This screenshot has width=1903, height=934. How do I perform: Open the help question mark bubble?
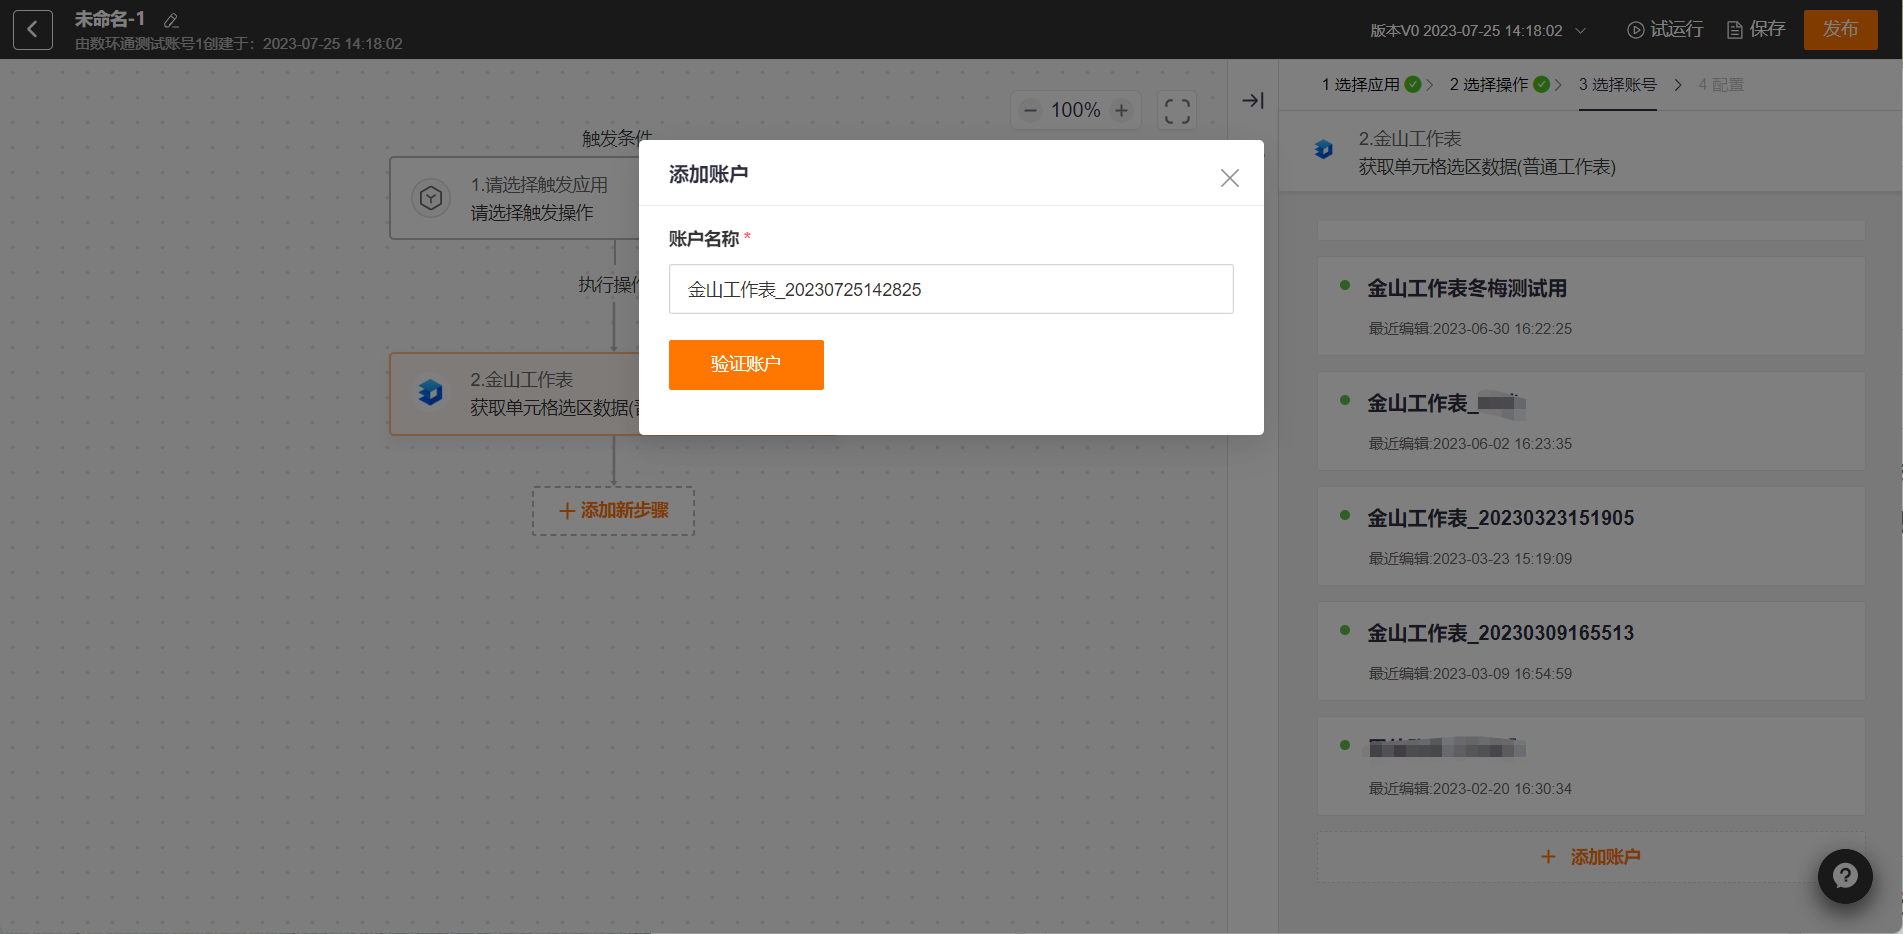point(1845,876)
